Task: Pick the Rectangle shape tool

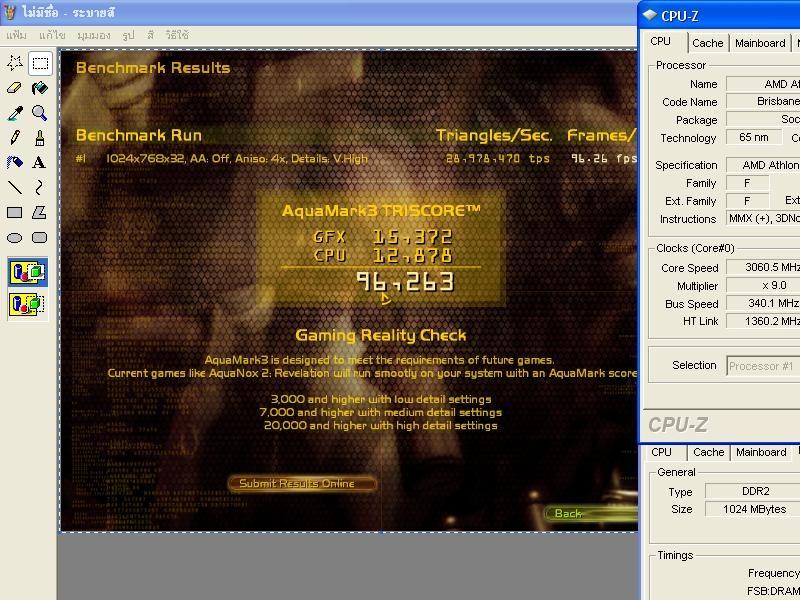Action: point(15,213)
